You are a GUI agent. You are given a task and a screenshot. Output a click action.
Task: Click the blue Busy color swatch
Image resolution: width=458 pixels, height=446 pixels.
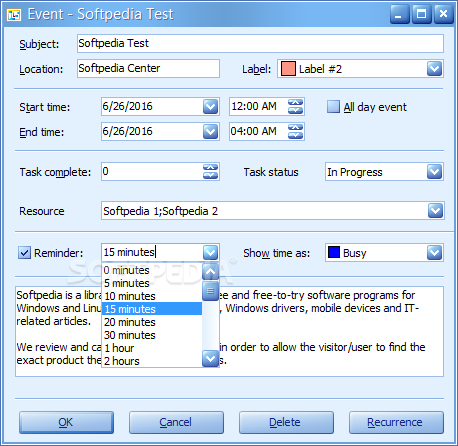tap(334, 252)
